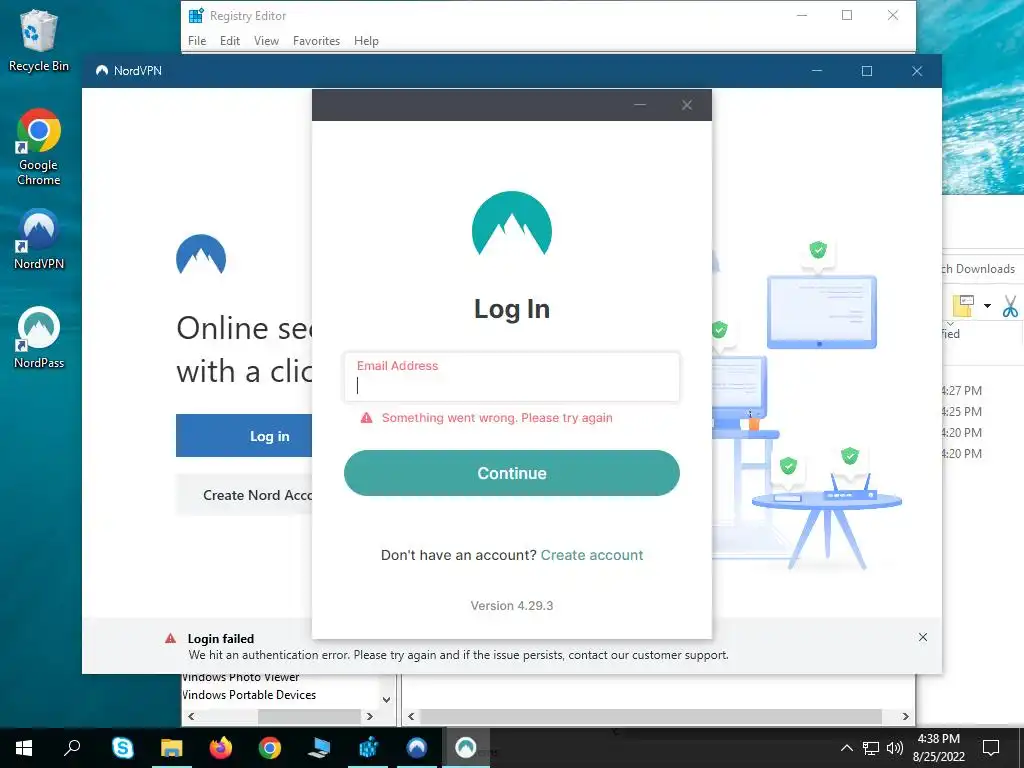This screenshot has height=768, width=1024.
Task: Show hidden system tray icons
Action: (x=846, y=748)
